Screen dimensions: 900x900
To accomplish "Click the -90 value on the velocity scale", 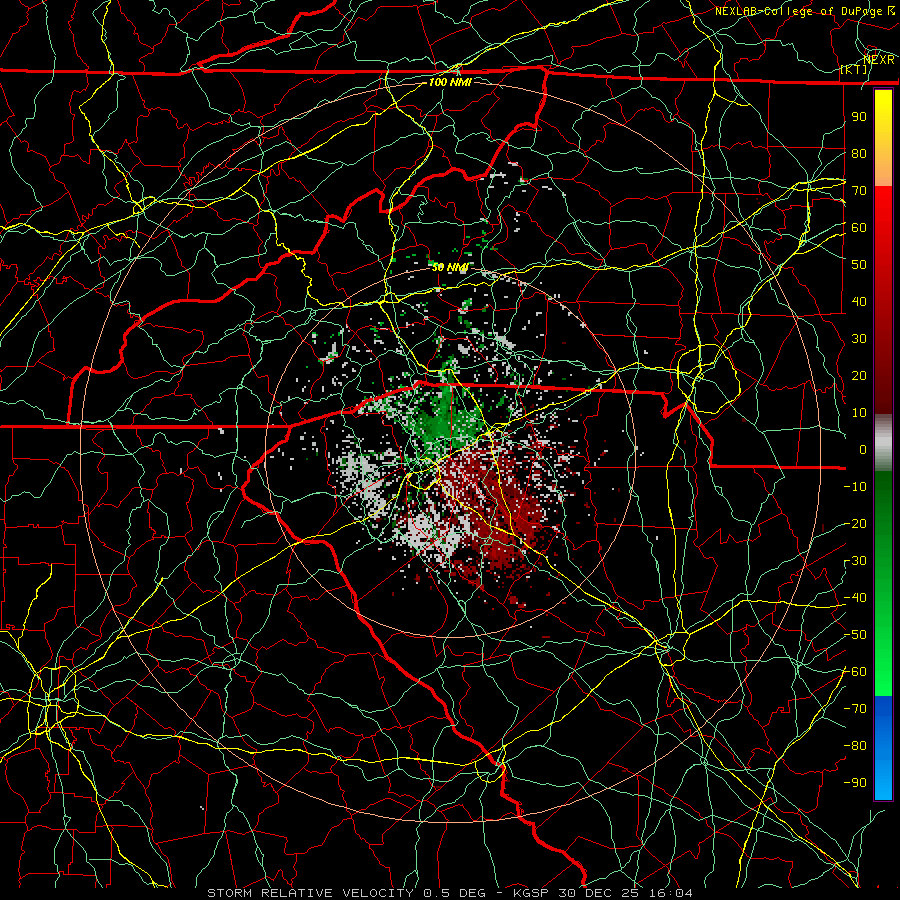I will coord(856,783).
